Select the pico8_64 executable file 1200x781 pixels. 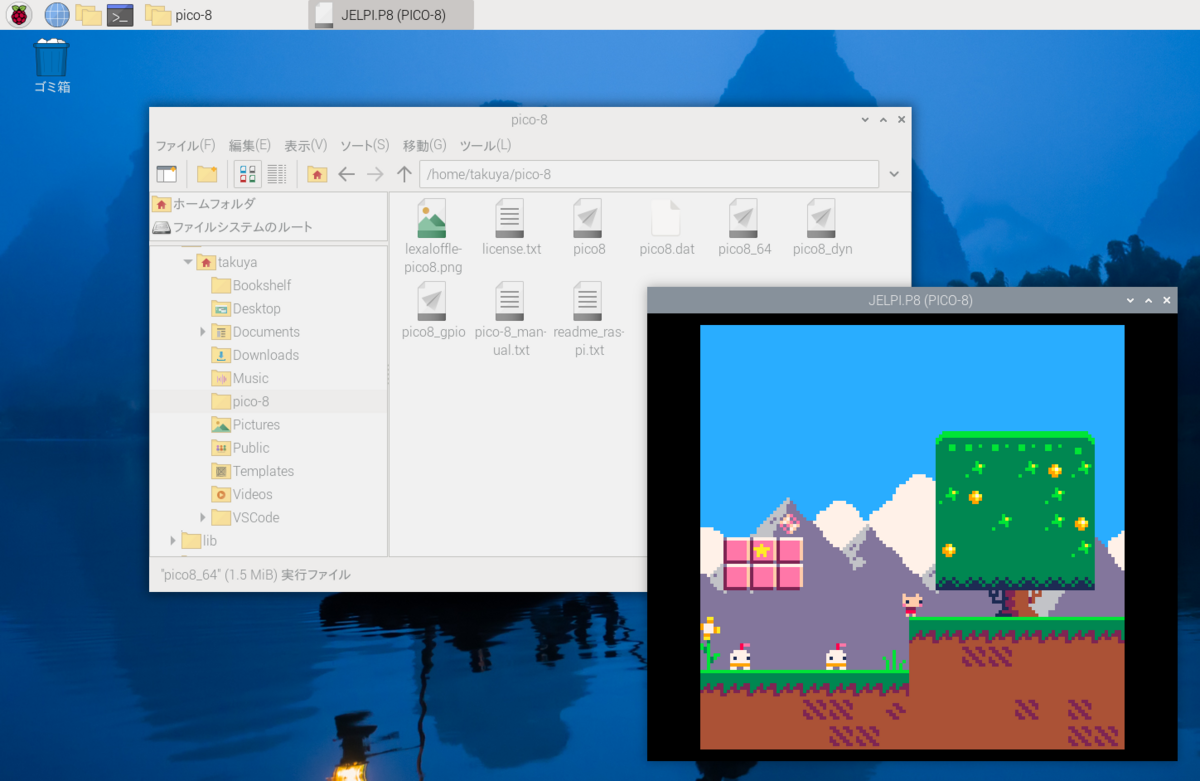(x=745, y=228)
